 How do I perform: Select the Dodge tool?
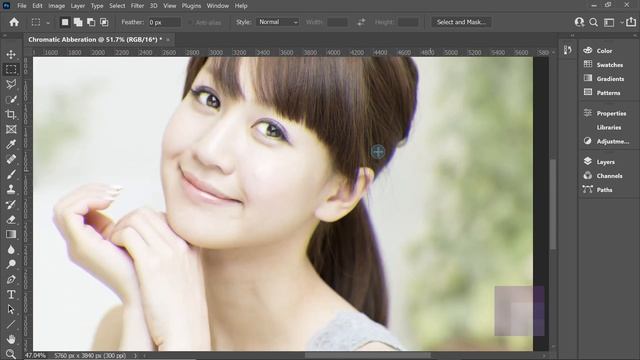pos(11,264)
